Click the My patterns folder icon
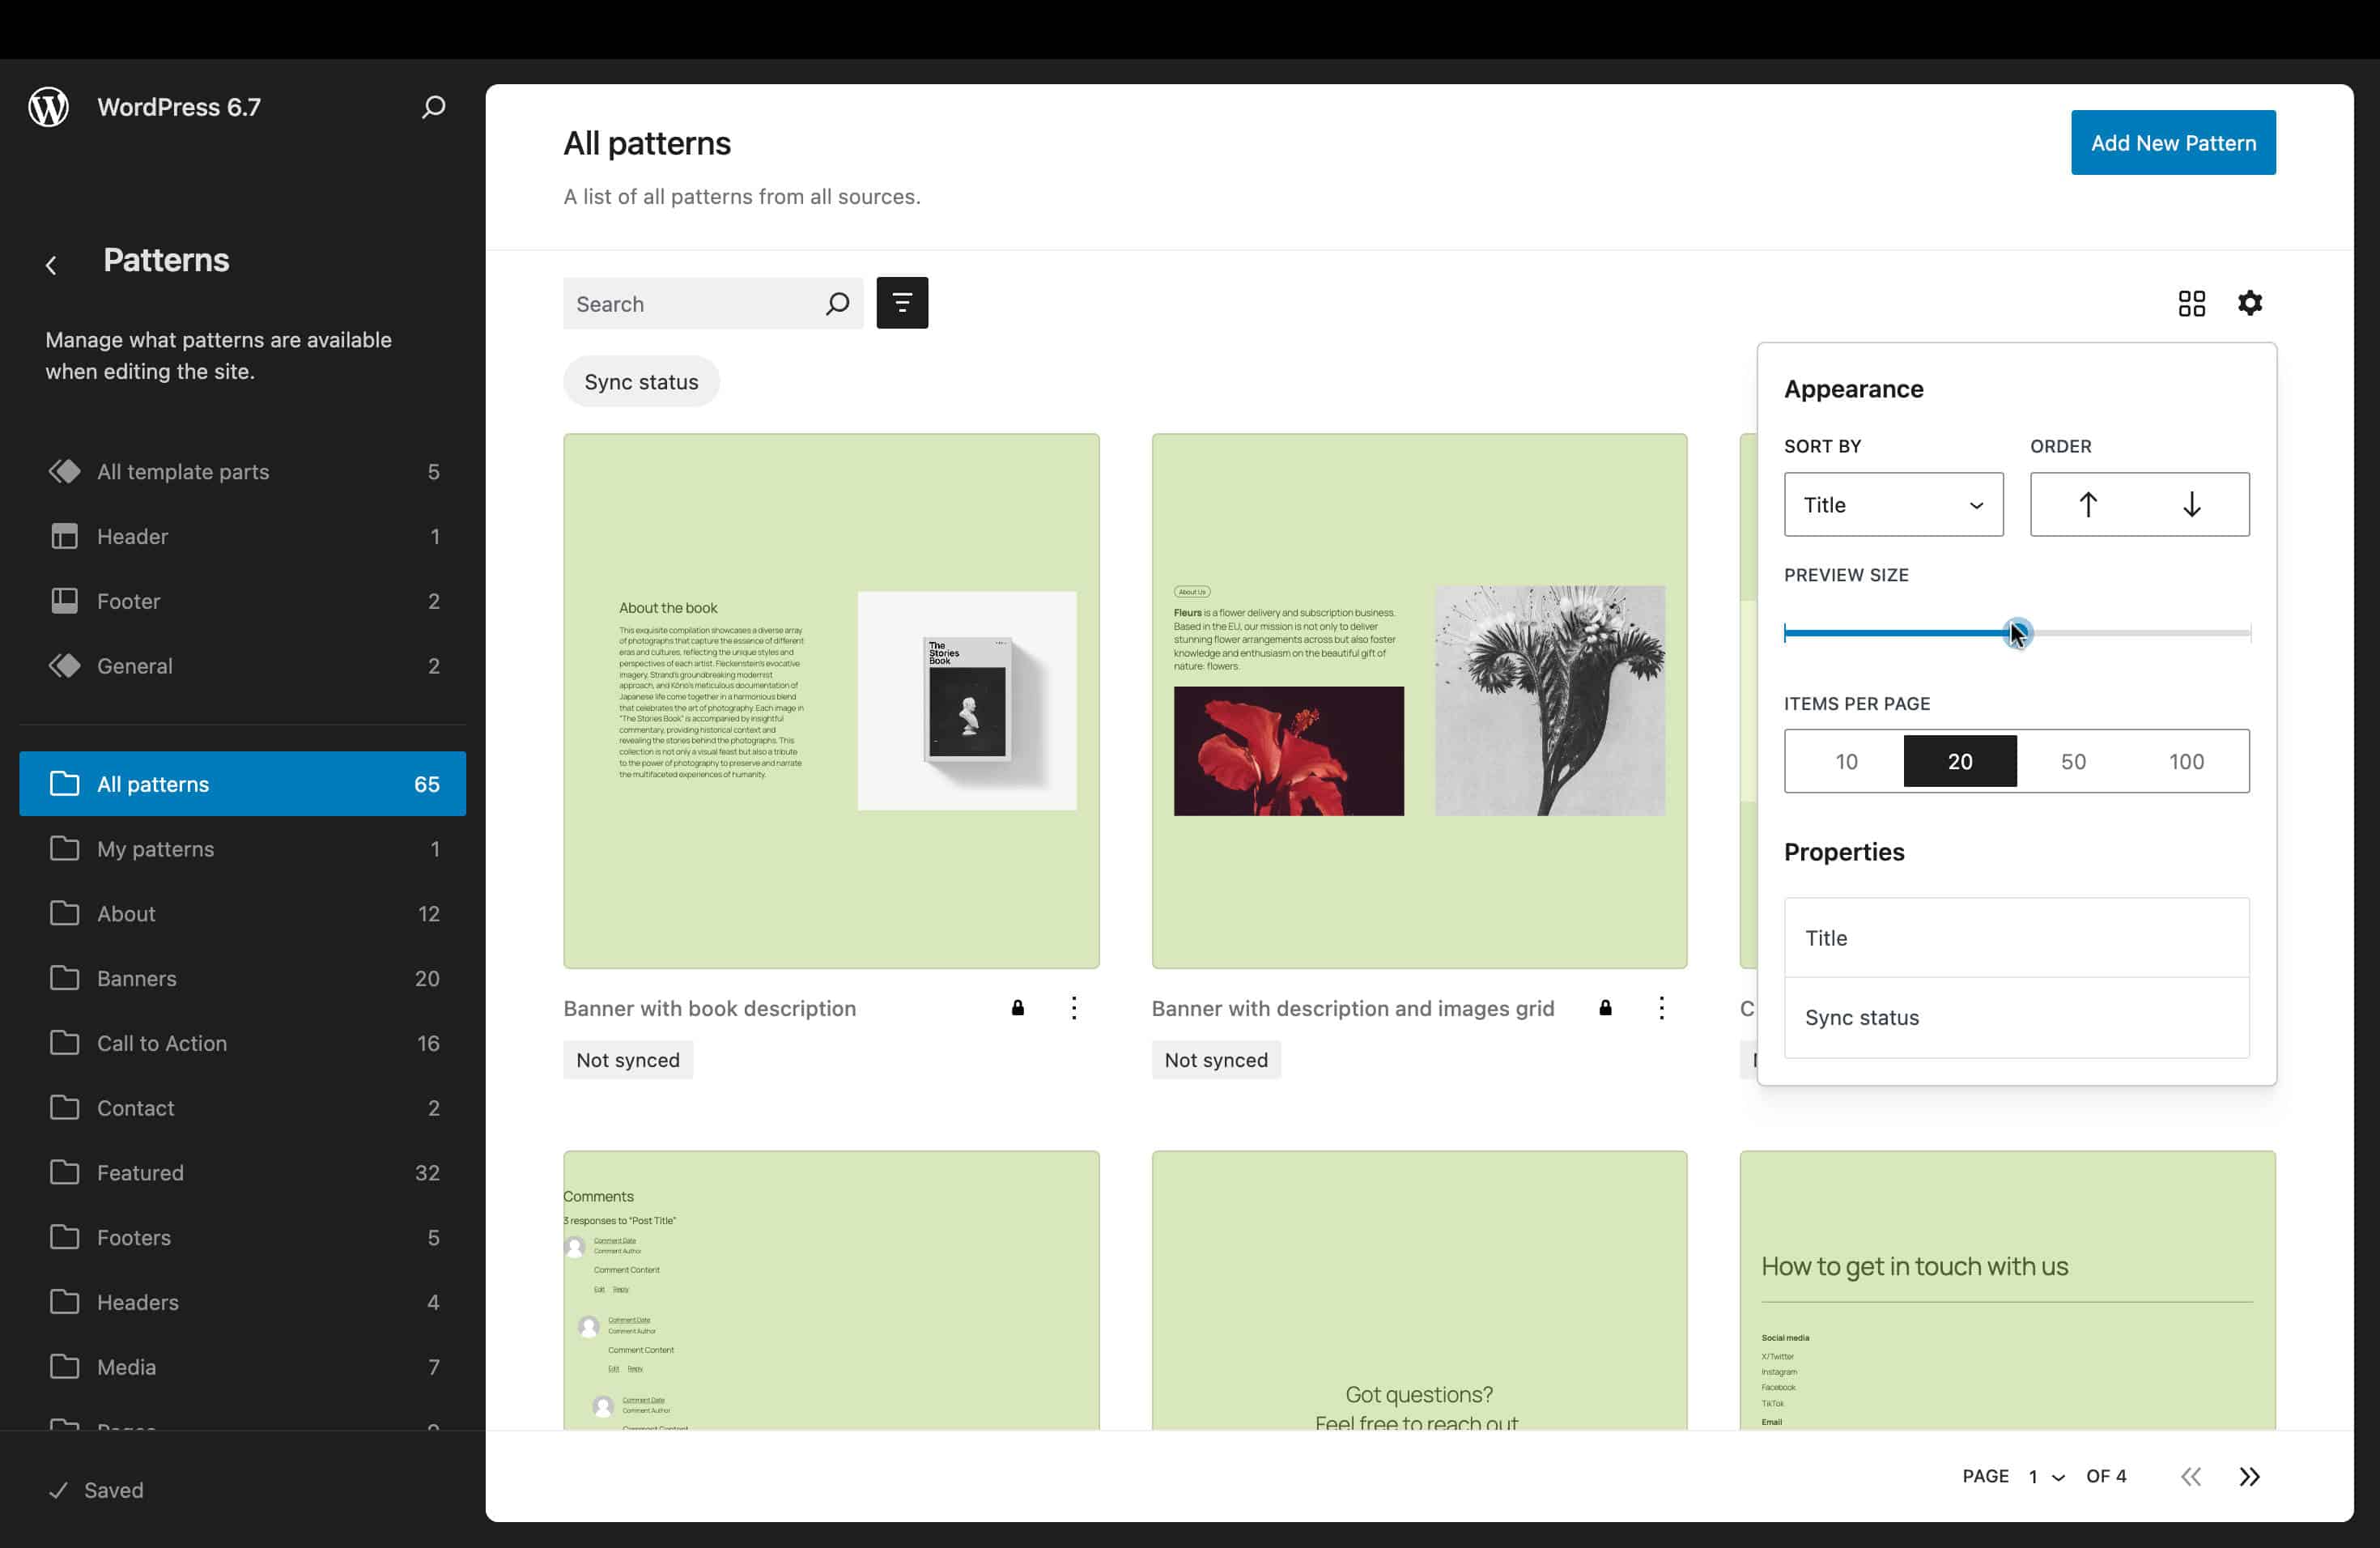This screenshot has width=2380, height=1548. click(65, 849)
